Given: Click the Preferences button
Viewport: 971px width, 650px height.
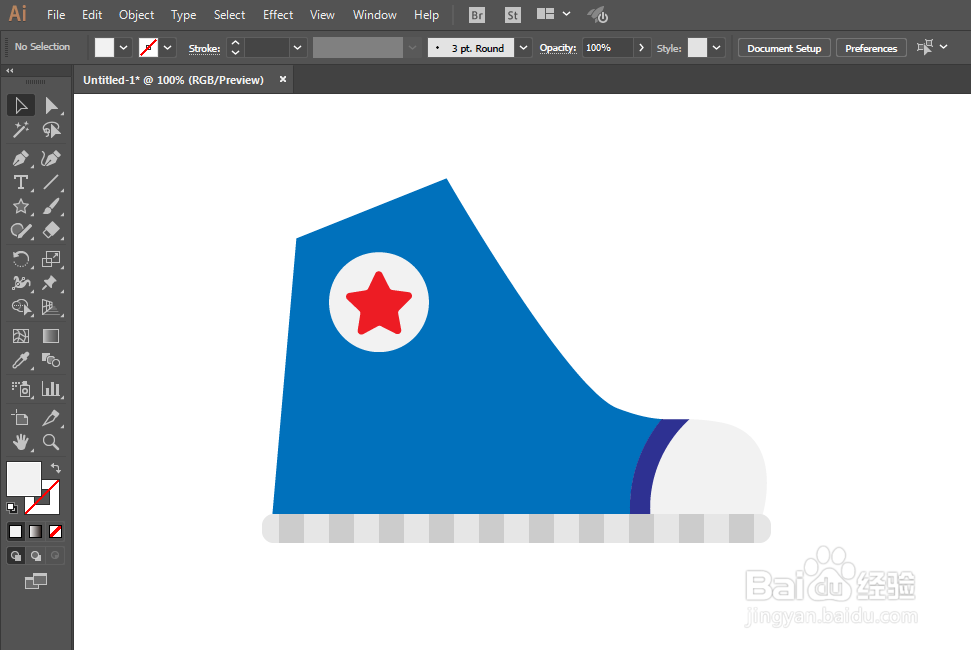Looking at the screenshot, I should click(871, 48).
